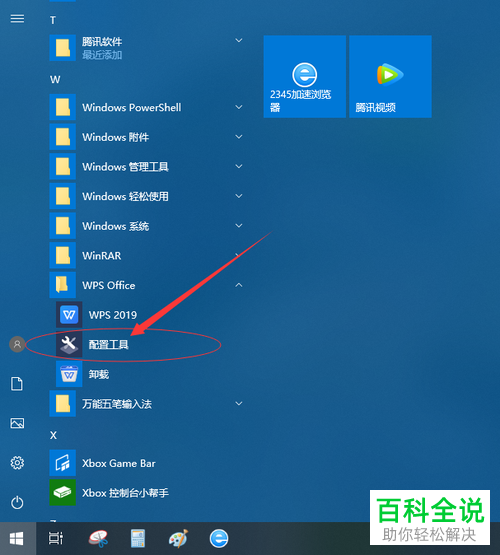Viewport: 500px width, 555px height.
Task: Expand the 腾讯软件 group chevron
Action: [239, 41]
